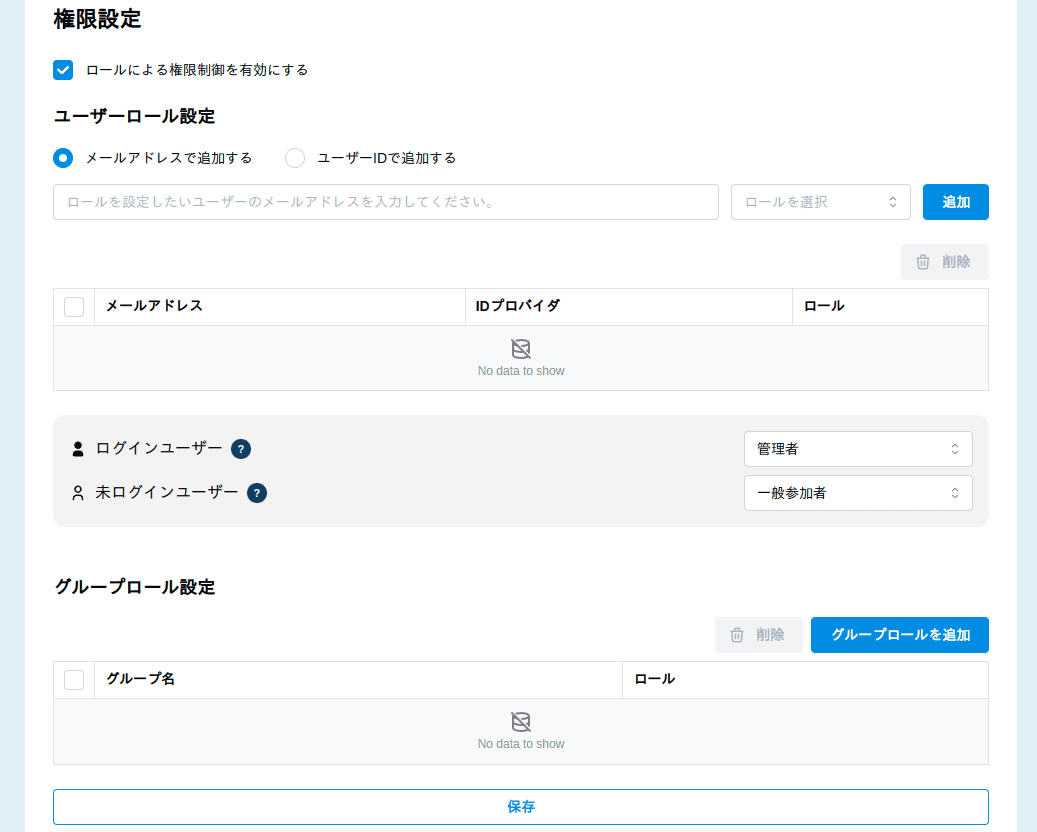Toggle the select-all checkbox in the group table header
The image size is (1037, 832).
[73, 679]
